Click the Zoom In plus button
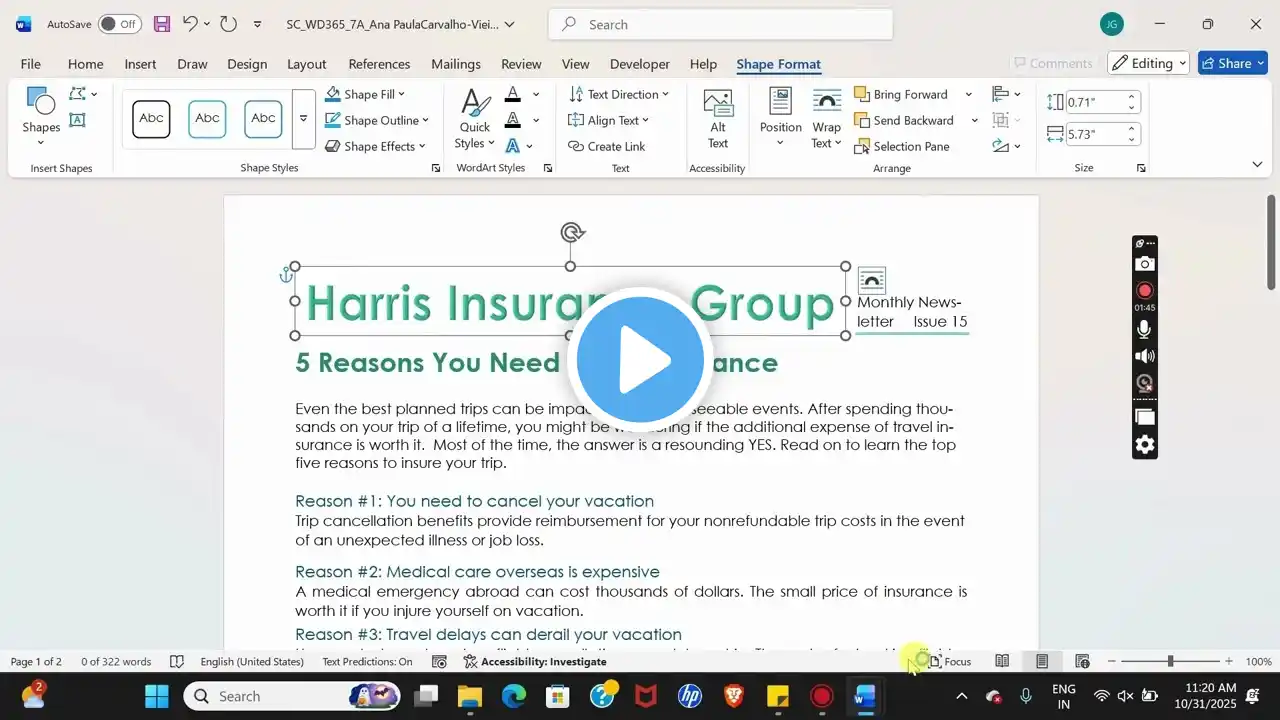Screen dimensions: 1280x720 pyautogui.click(x=1229, y=661)
